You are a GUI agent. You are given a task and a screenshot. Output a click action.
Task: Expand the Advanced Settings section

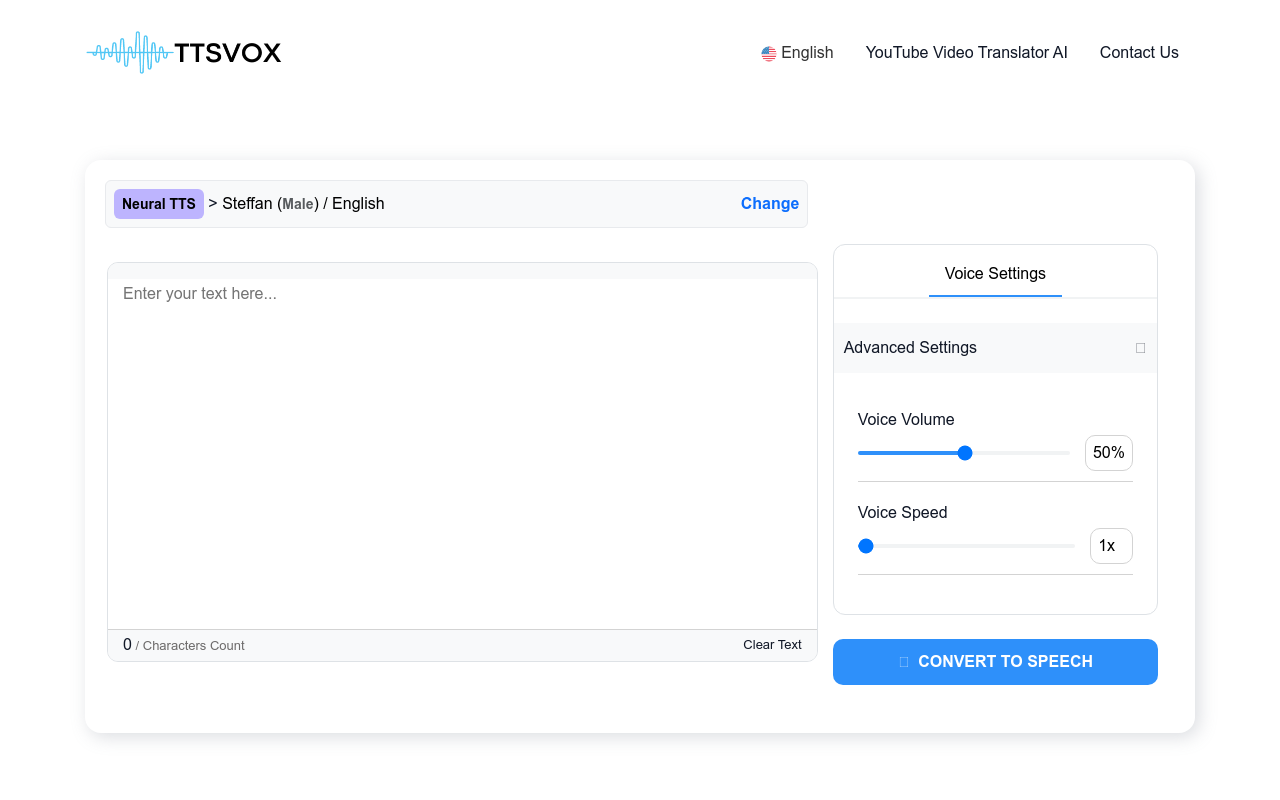(x=995, y=348)
